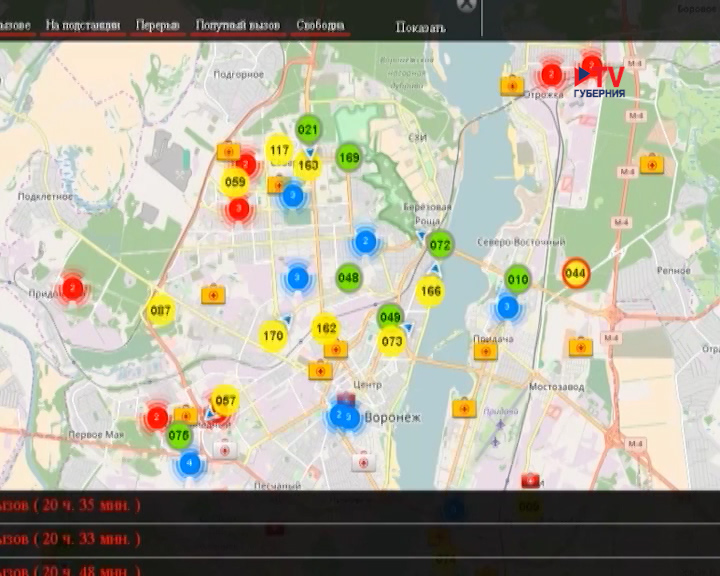Switch to the На подстанции filter
720x576 pixels.
click(83, 25)
